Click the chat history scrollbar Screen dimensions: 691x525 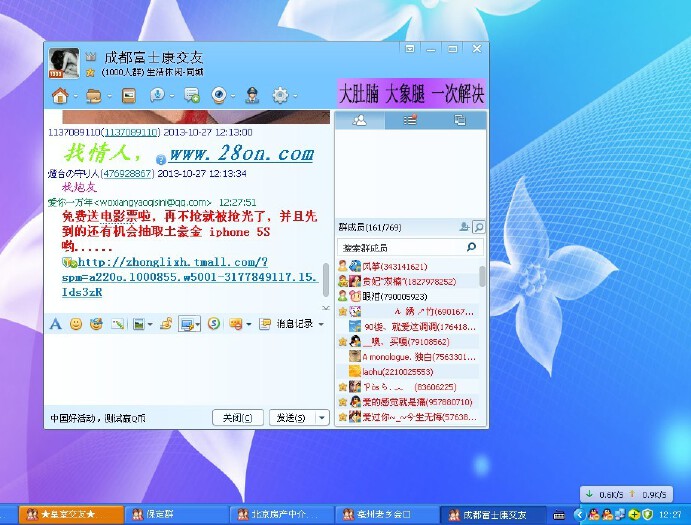326,280
